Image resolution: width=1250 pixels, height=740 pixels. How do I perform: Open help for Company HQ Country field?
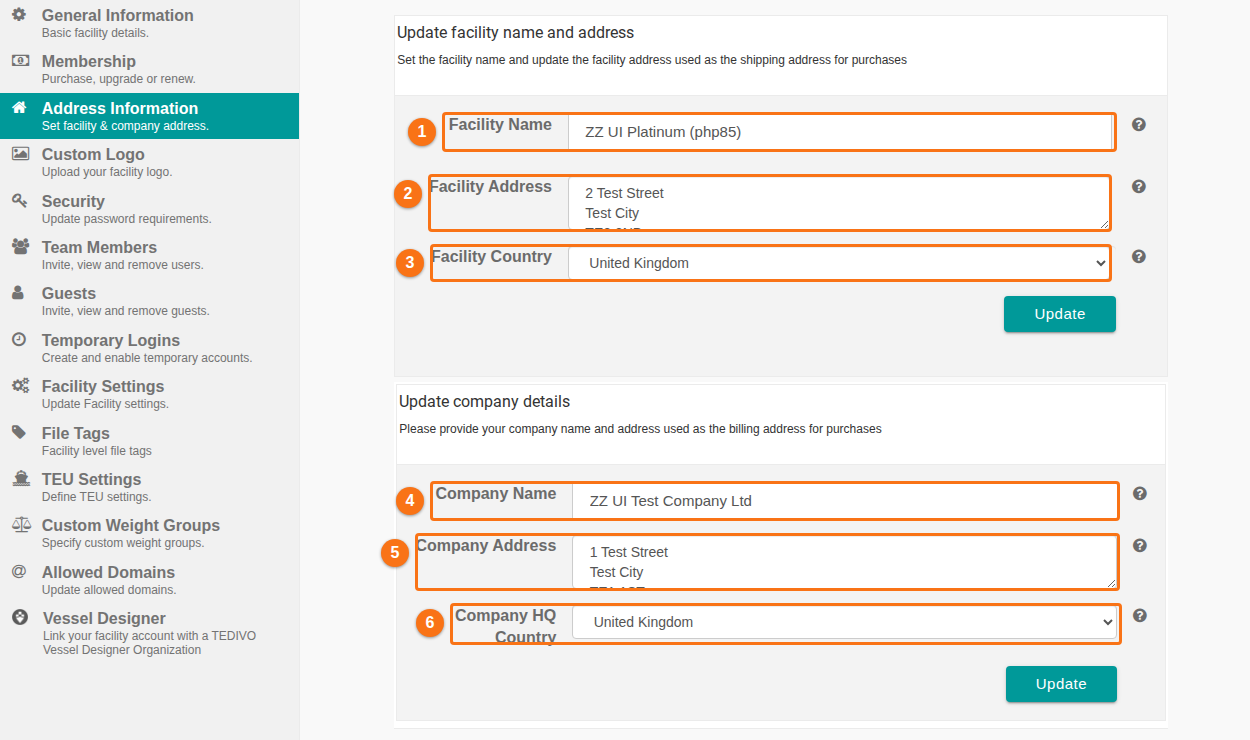click(1140, 616)
